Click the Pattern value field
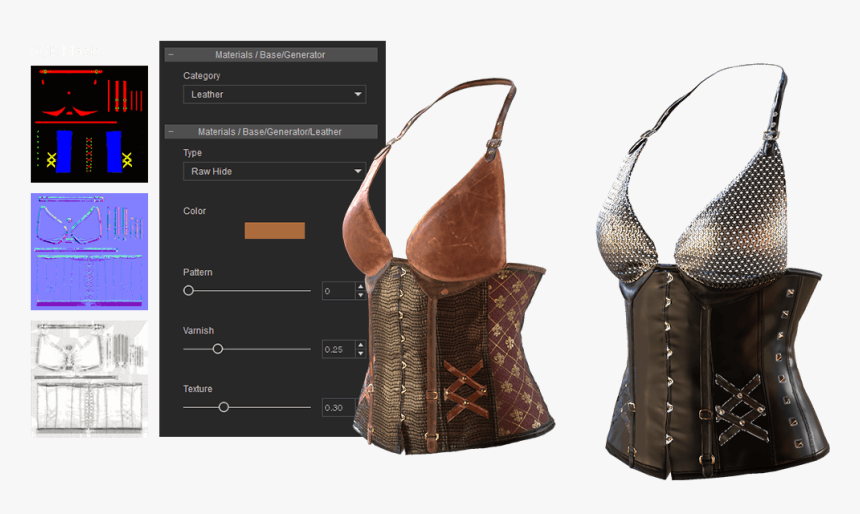This screenshot has width=860, height=514. click(x=339, y=291)
